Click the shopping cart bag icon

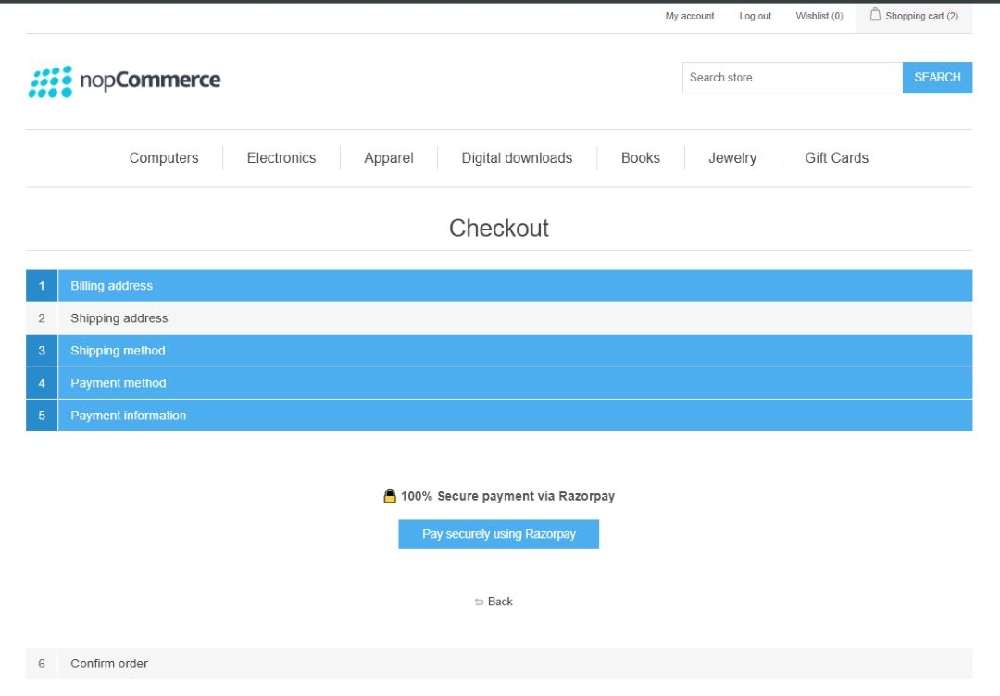pyautogui.click(x=875, y=14)
